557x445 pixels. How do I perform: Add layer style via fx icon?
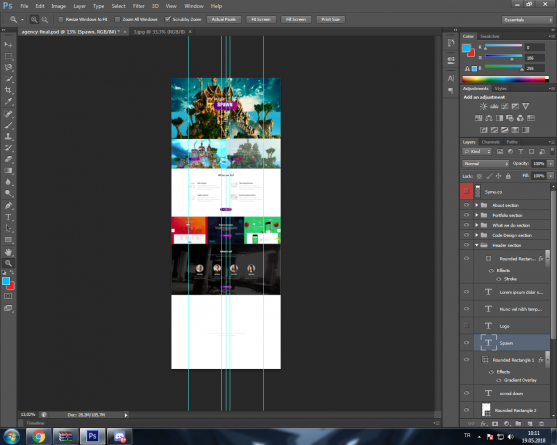483,423
